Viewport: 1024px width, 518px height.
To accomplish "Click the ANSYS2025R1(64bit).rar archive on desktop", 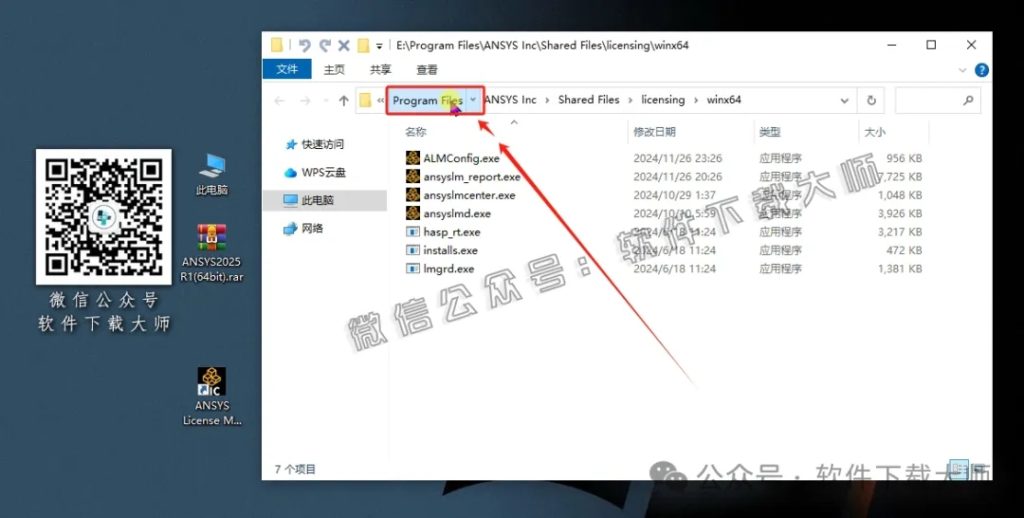I will pos(211,240).
